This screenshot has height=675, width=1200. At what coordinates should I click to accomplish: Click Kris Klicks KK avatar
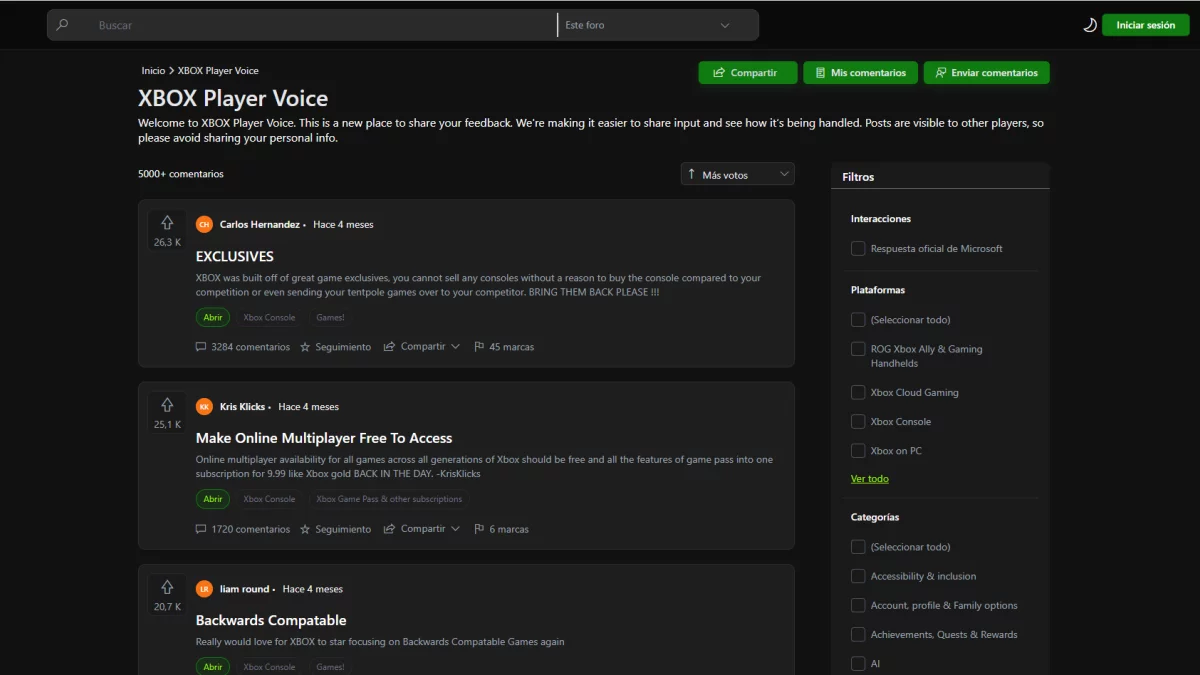(204, 406)
